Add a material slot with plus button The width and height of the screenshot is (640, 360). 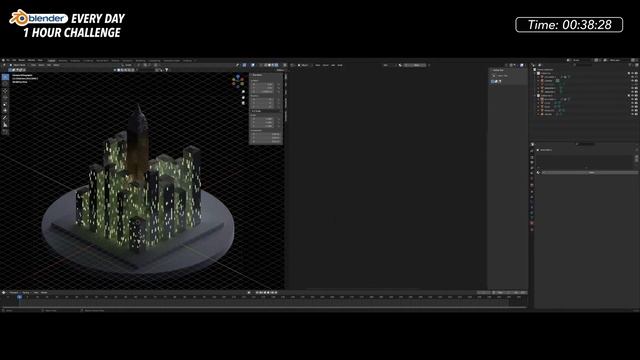click(x=636, y=157)
